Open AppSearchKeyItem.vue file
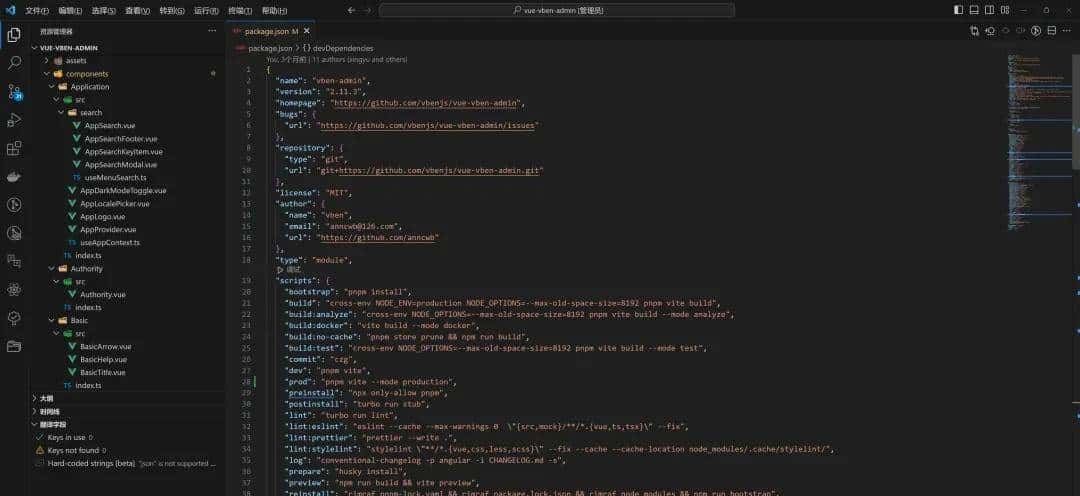The height and width of the screenshot is (496, 1080). [123, 152]
